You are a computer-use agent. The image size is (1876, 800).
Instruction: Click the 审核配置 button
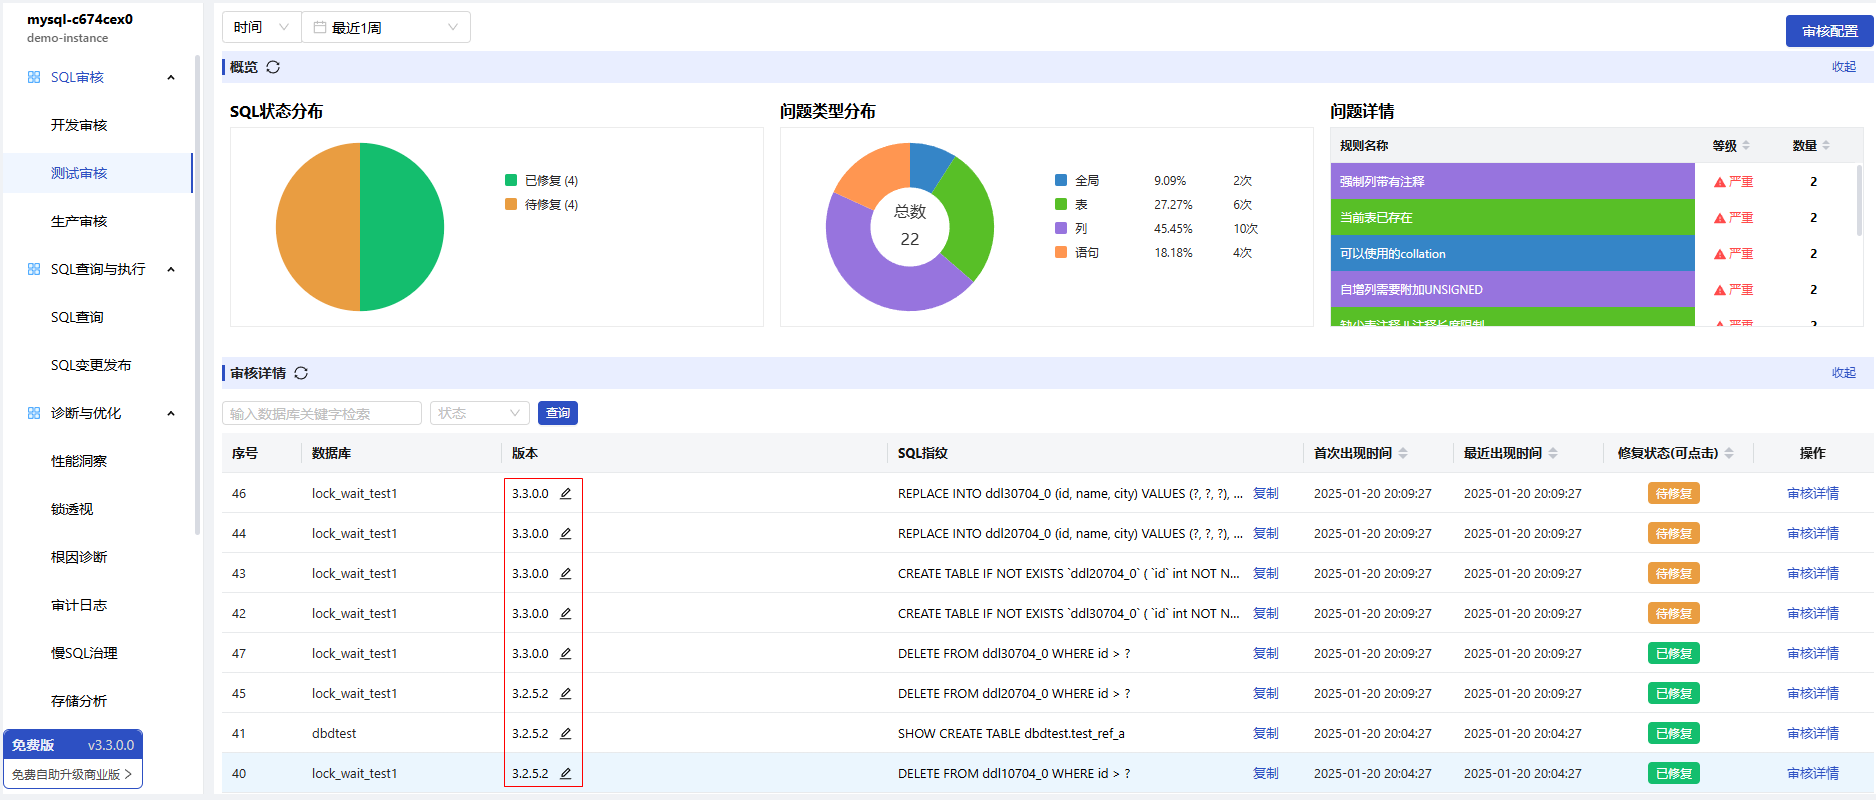coord(1829,31)
